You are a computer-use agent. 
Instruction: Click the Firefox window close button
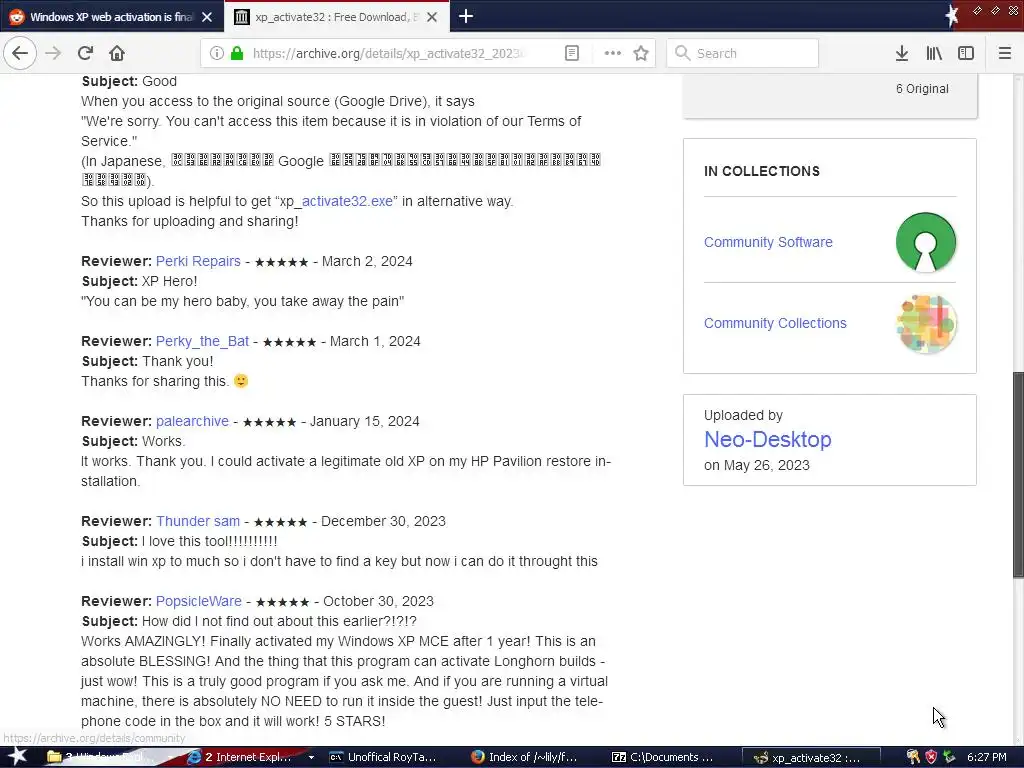click(1013, 10)
